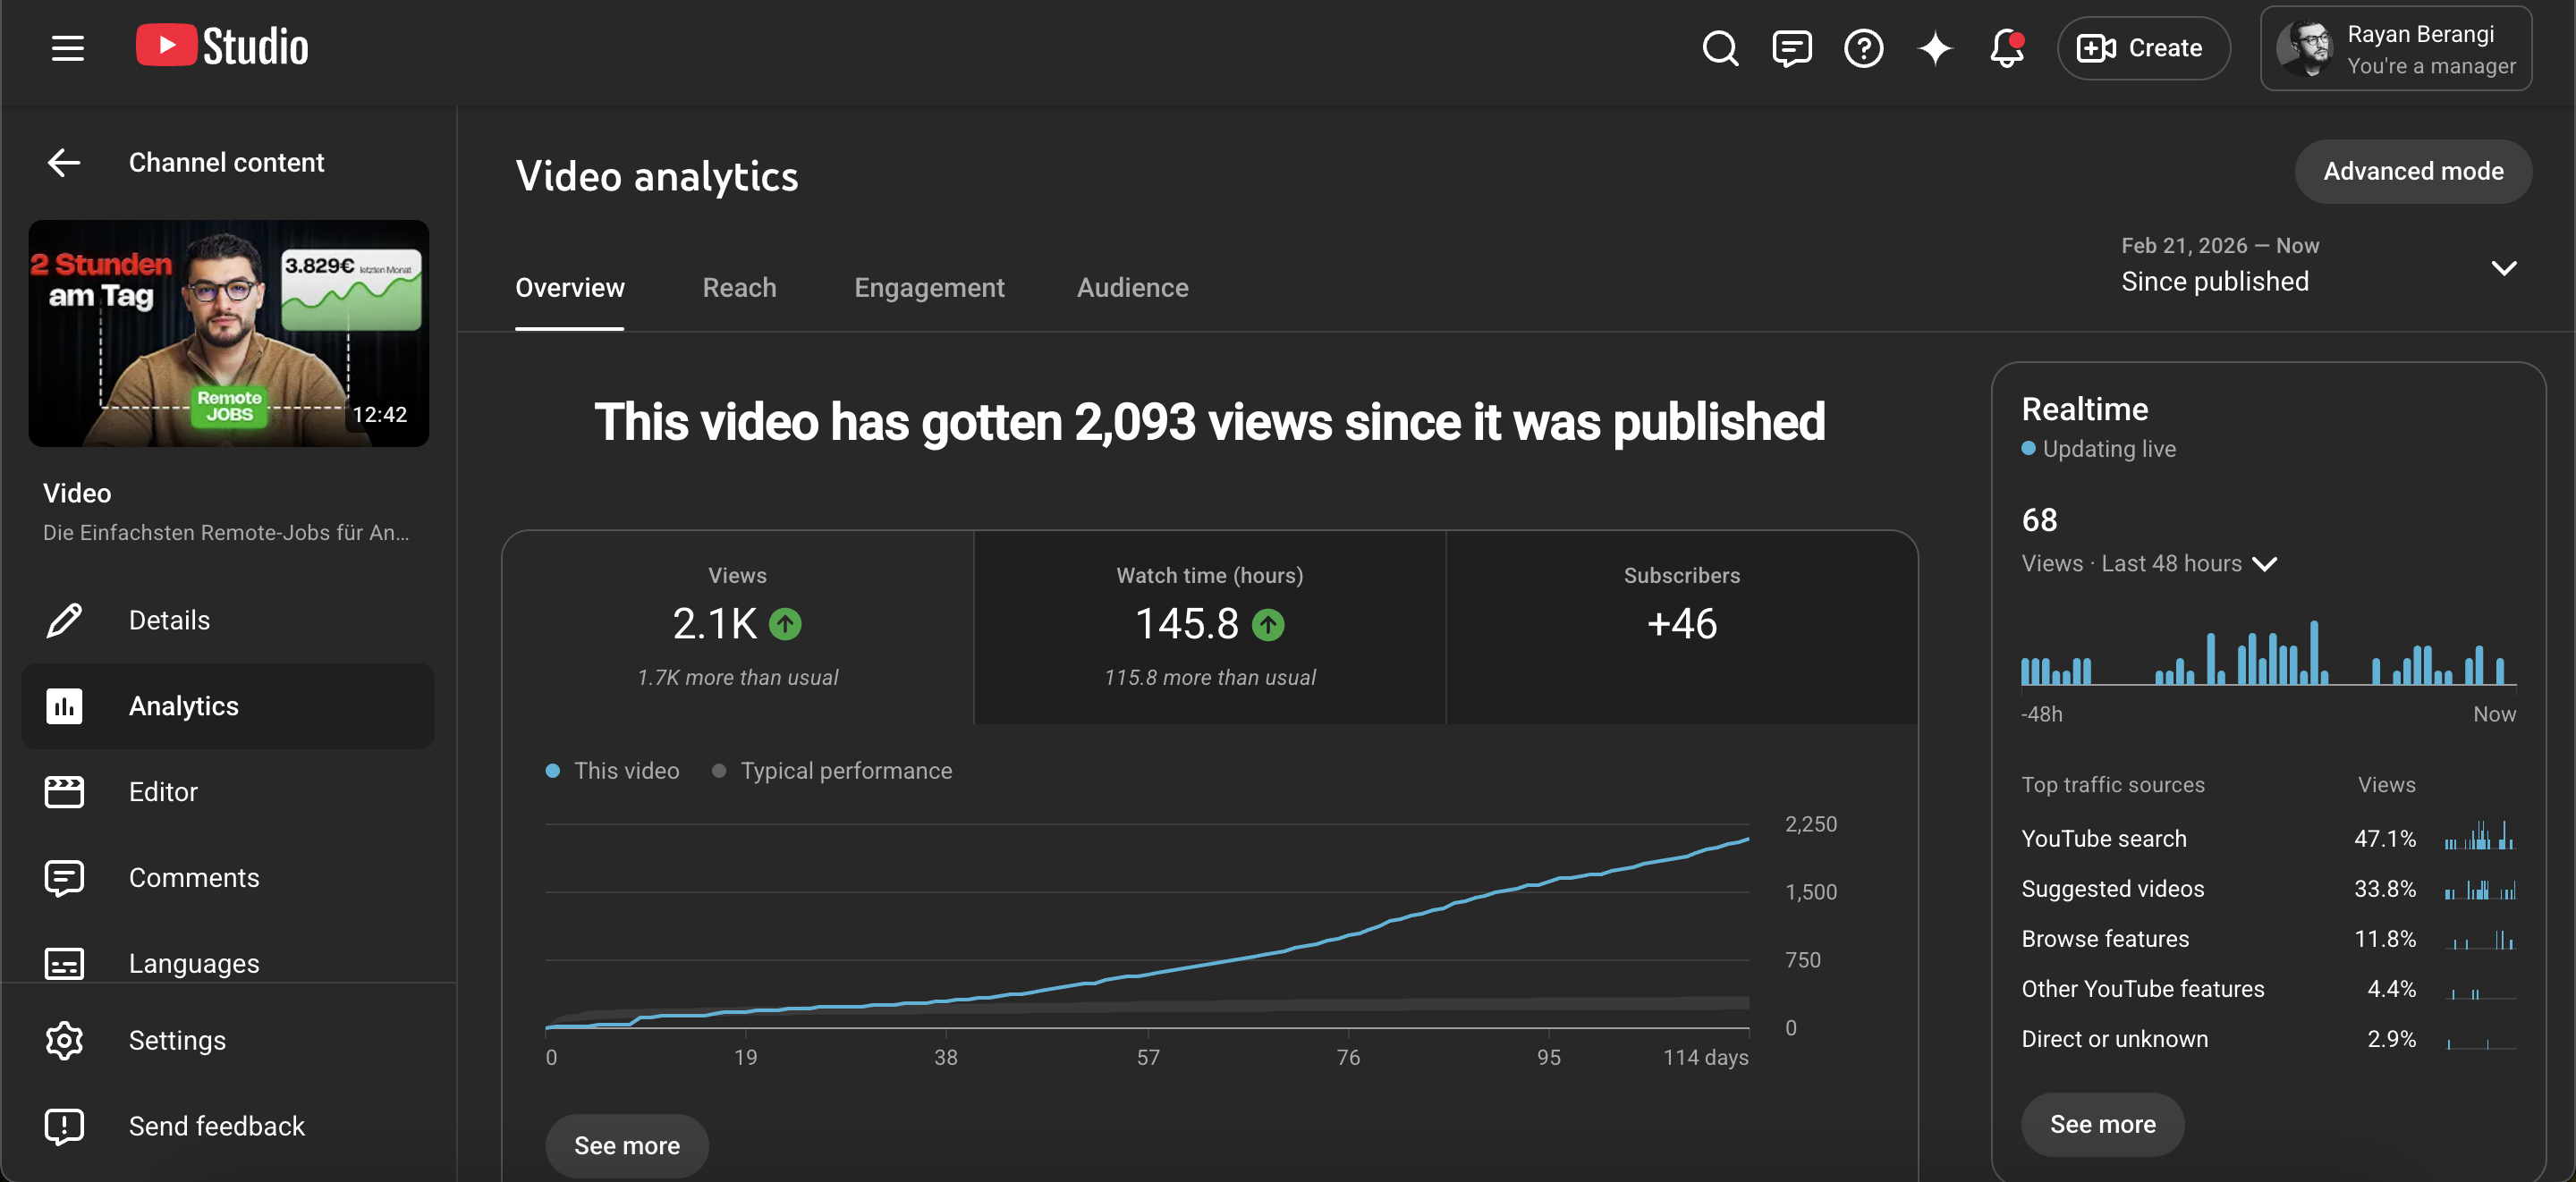This screenshot has width=2576, height=1182.
Task: Open Settings gear in sidebar
Action: [x=228, y=1040]
